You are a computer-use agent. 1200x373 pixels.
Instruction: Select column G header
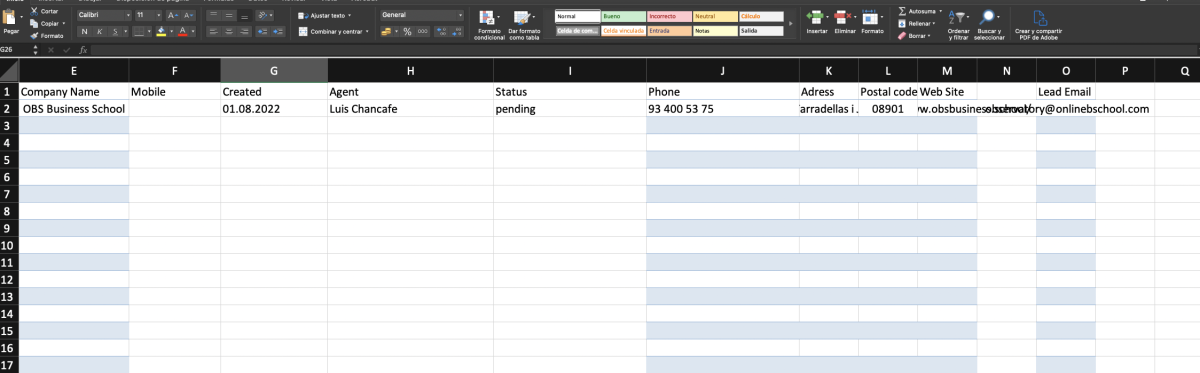pyautogui.click(x=274, y=71)
